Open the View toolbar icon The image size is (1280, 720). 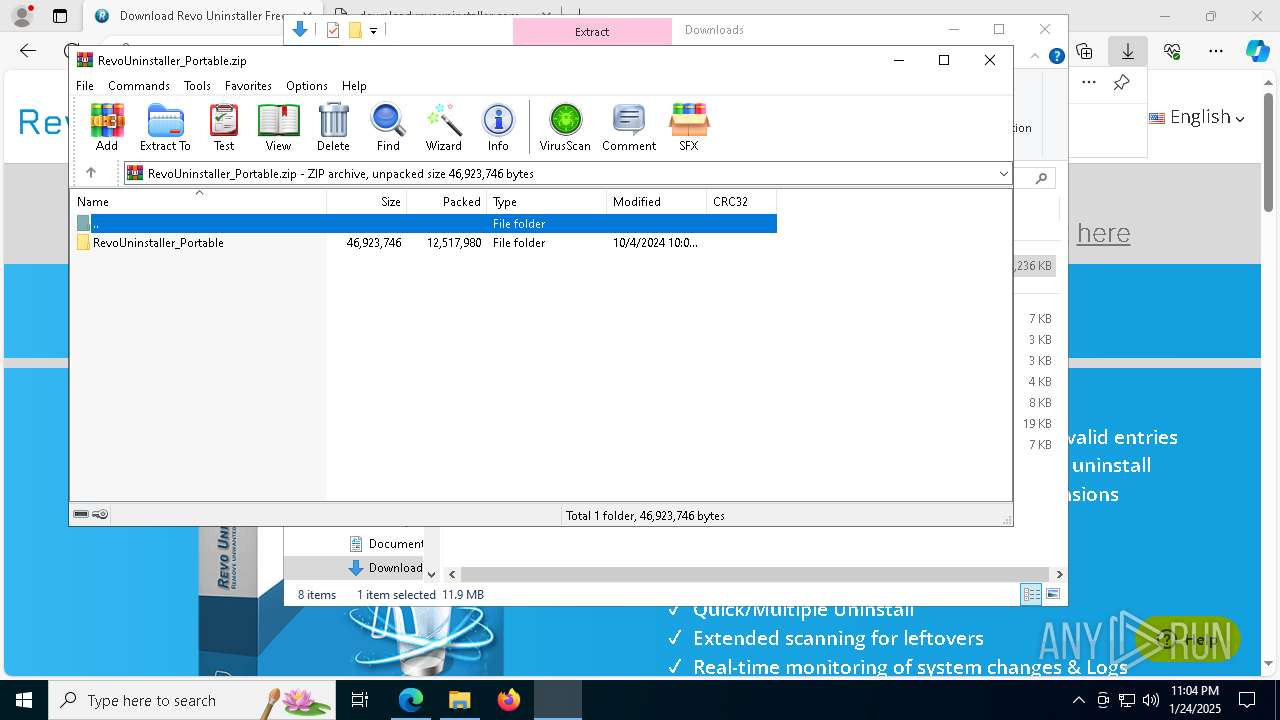[278, 127]
